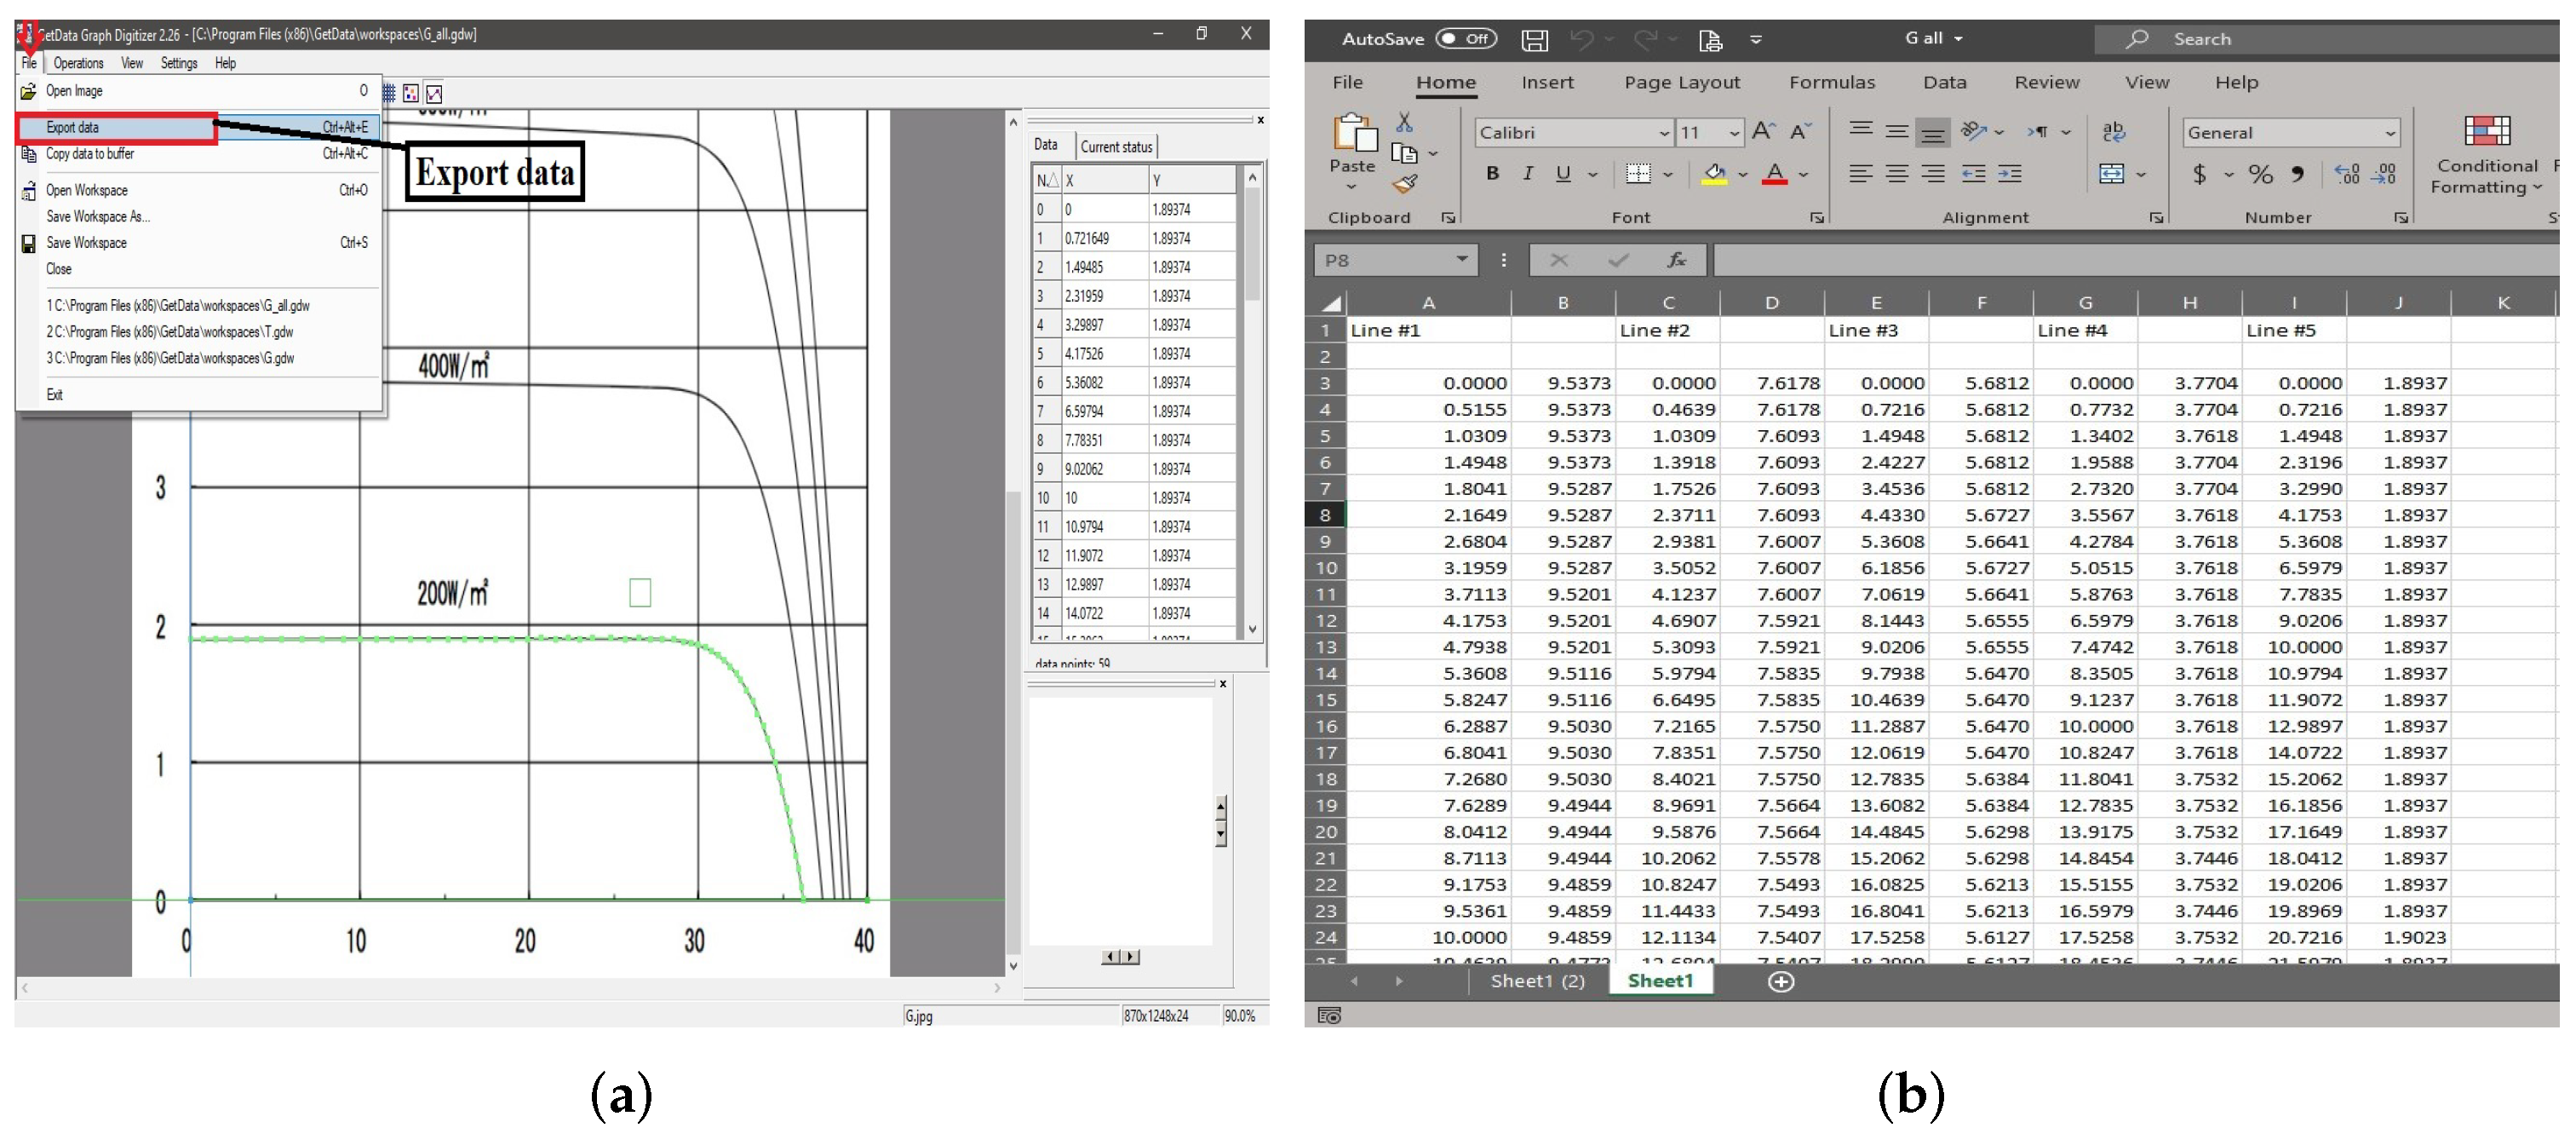Toggle the AutoSave switch
This screenshot has height=1145, width=2576.
1466,39
